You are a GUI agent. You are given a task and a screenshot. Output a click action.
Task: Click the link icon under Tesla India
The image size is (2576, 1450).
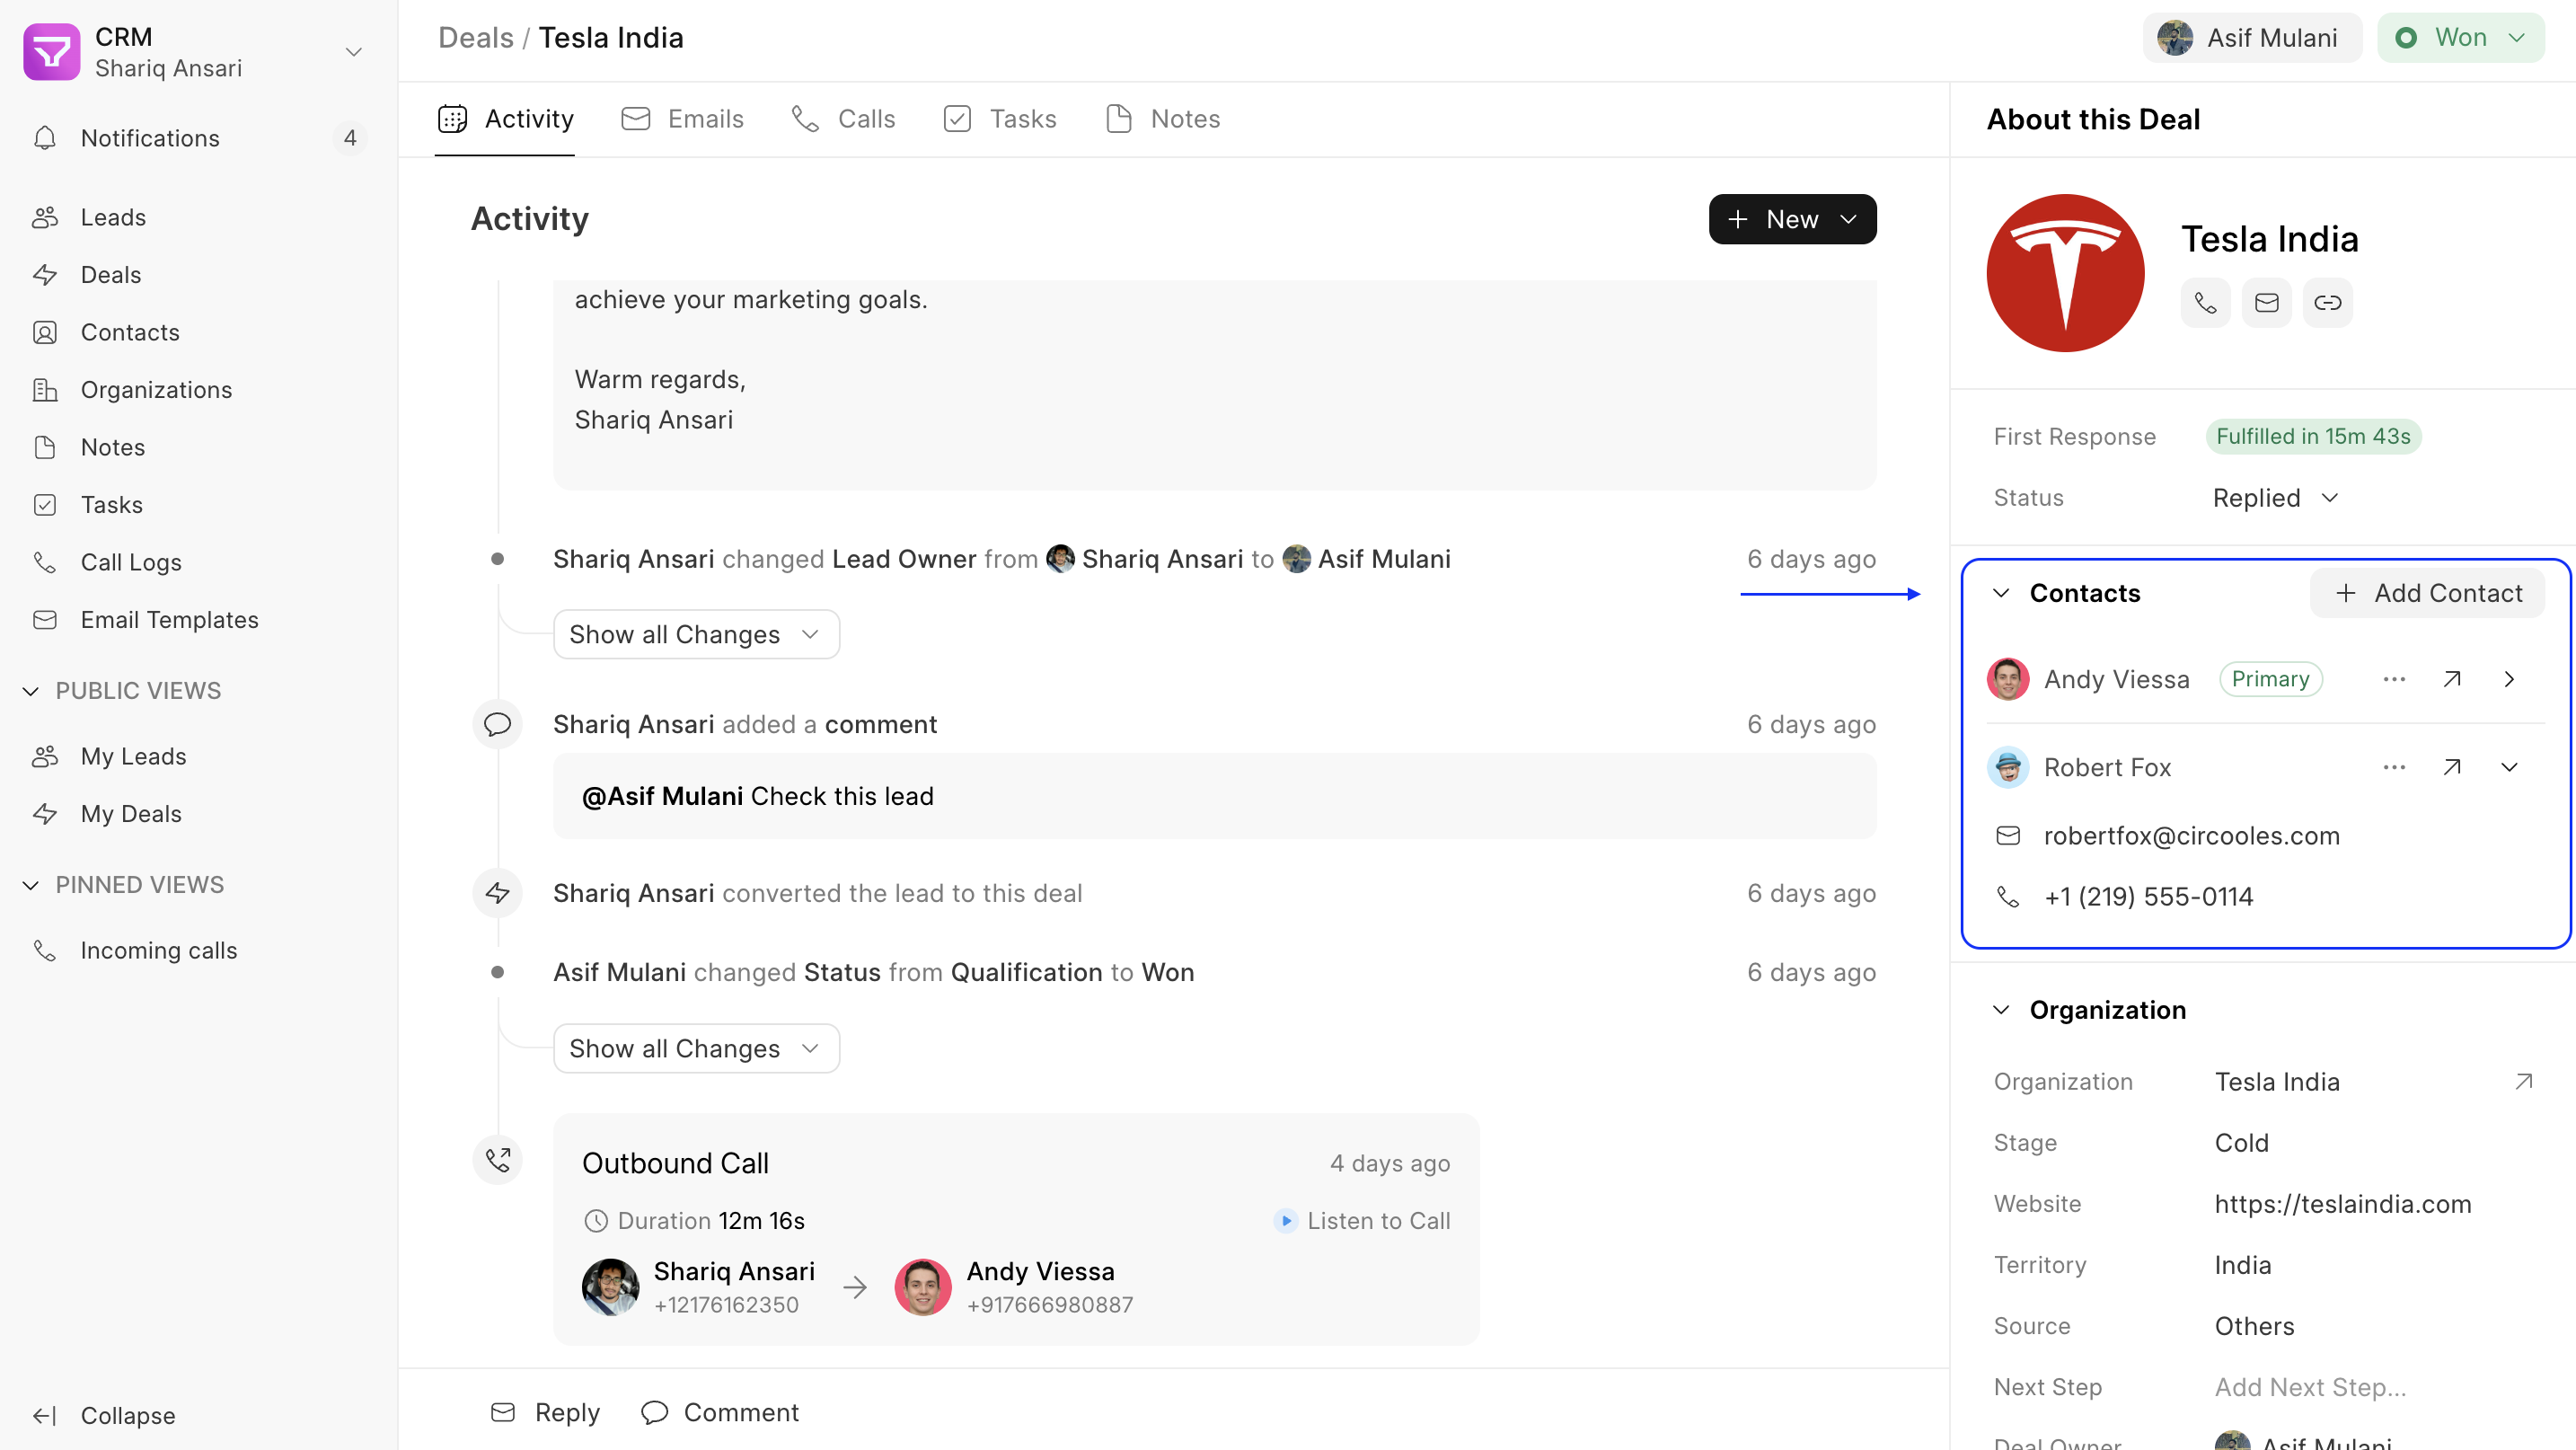pyautogui.click(x=2327, y=303)
